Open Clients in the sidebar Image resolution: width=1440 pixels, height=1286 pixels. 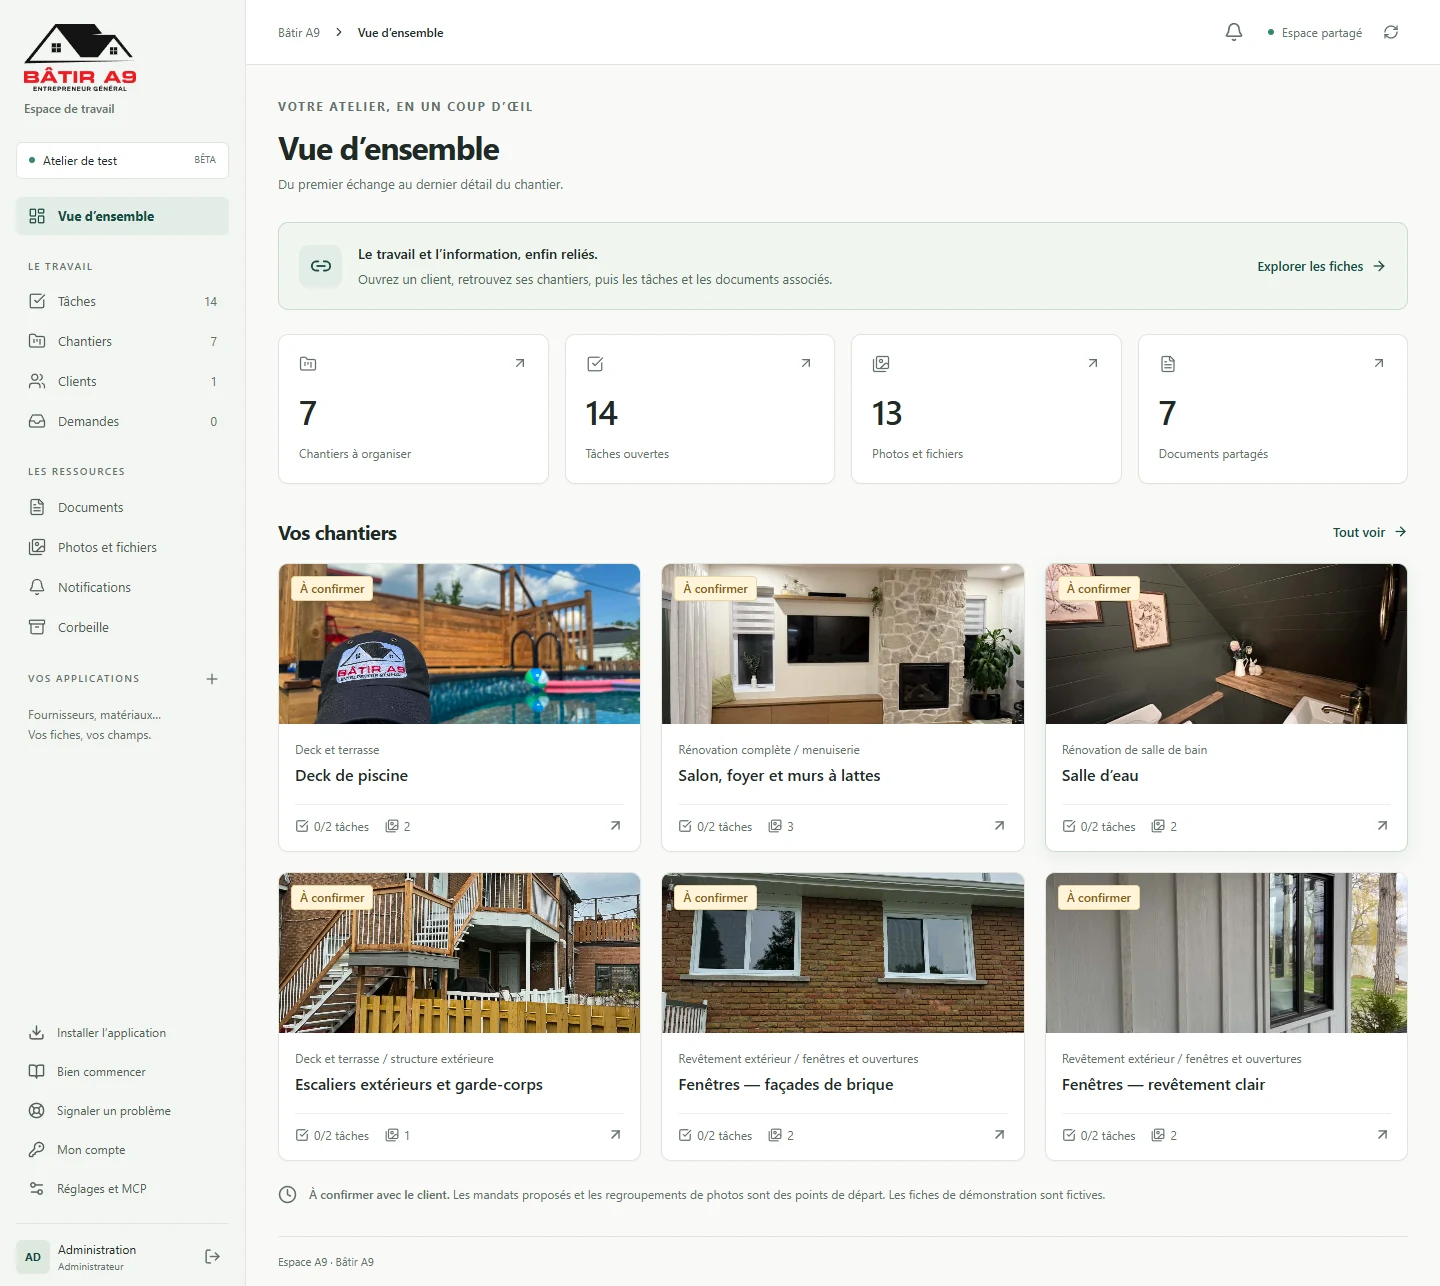122,381
